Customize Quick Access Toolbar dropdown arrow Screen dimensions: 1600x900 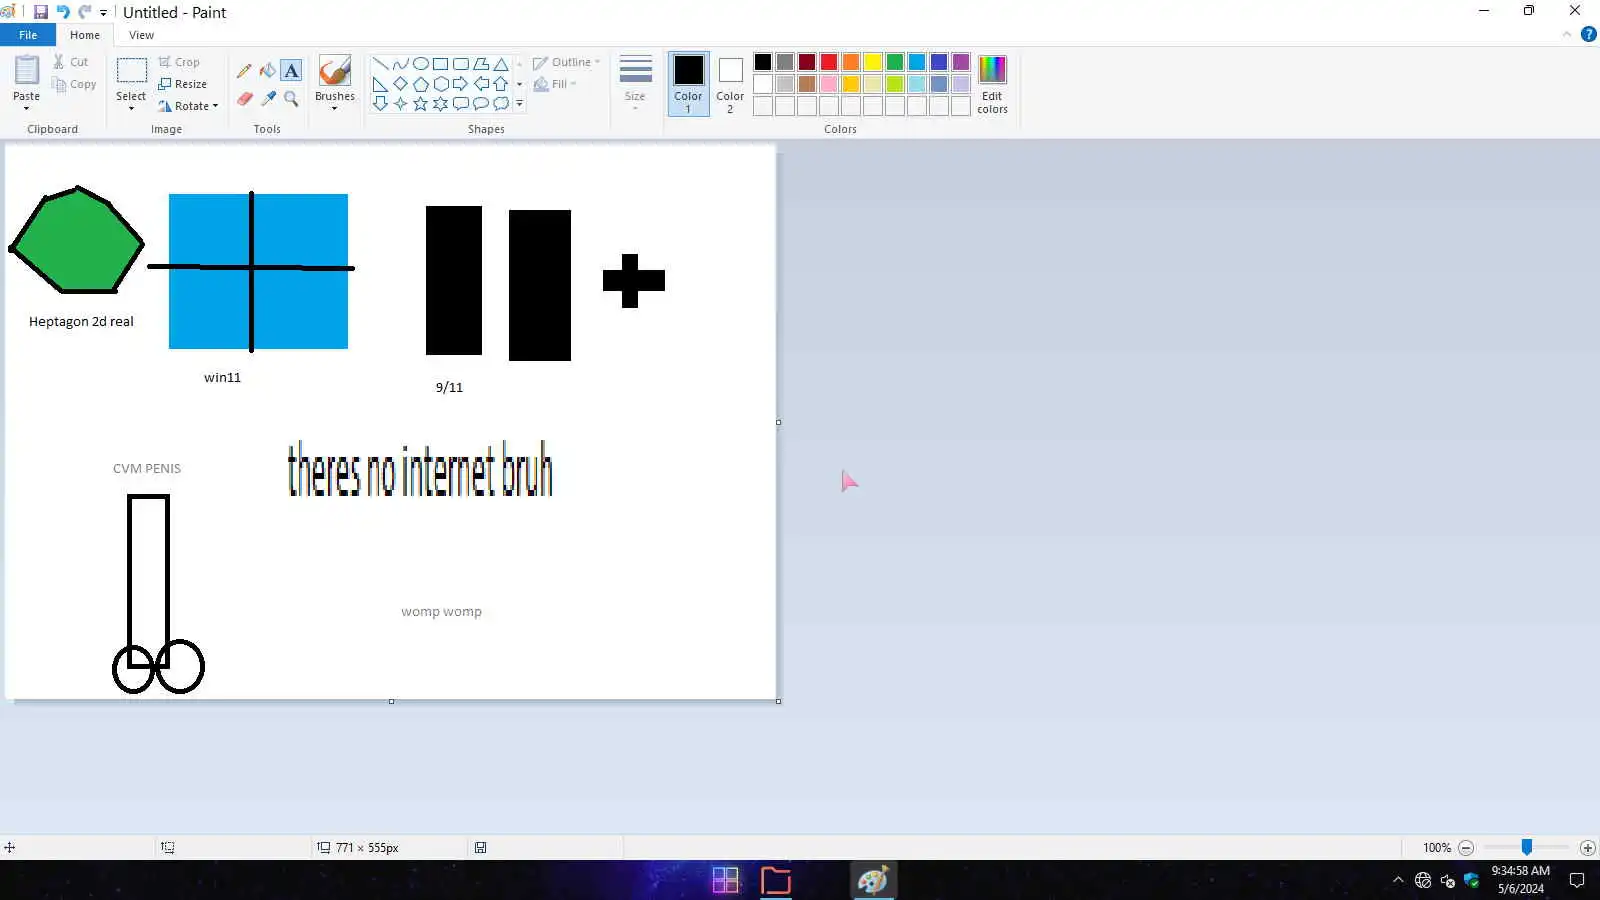(103, 13)
